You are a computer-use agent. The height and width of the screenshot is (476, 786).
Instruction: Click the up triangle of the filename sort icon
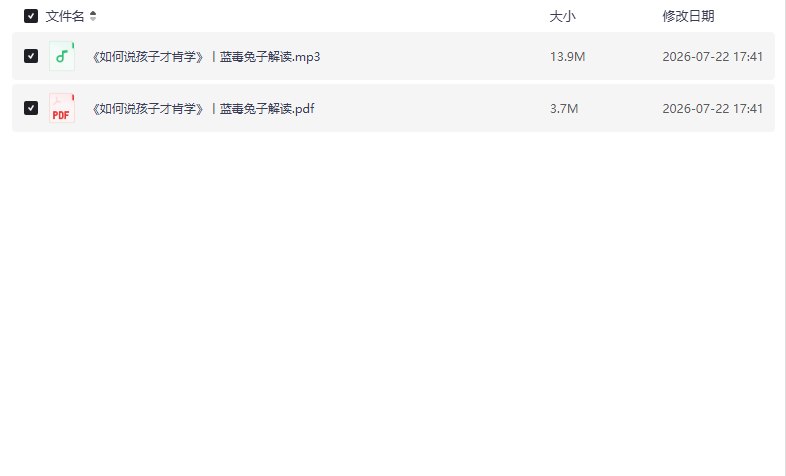click(93, 13)
